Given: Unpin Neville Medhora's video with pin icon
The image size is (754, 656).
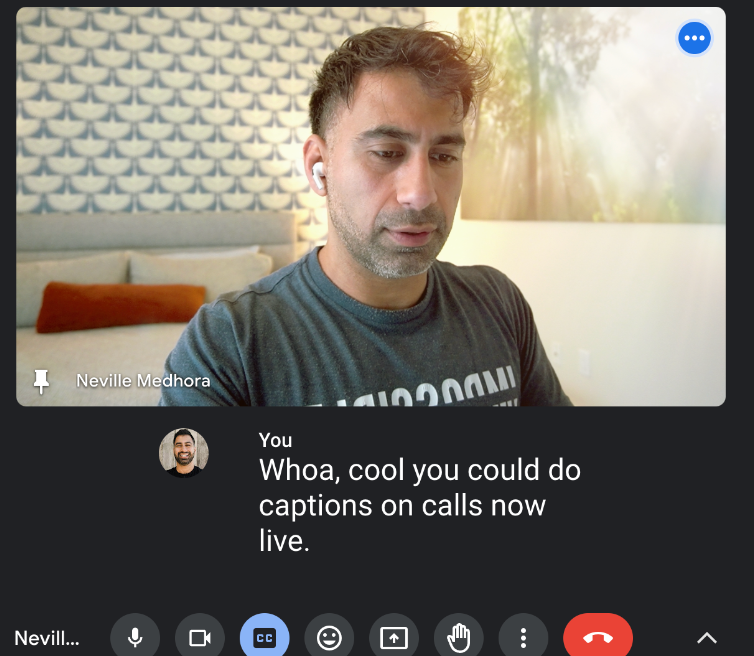Looking at the screenshot, I should [41, 381].
